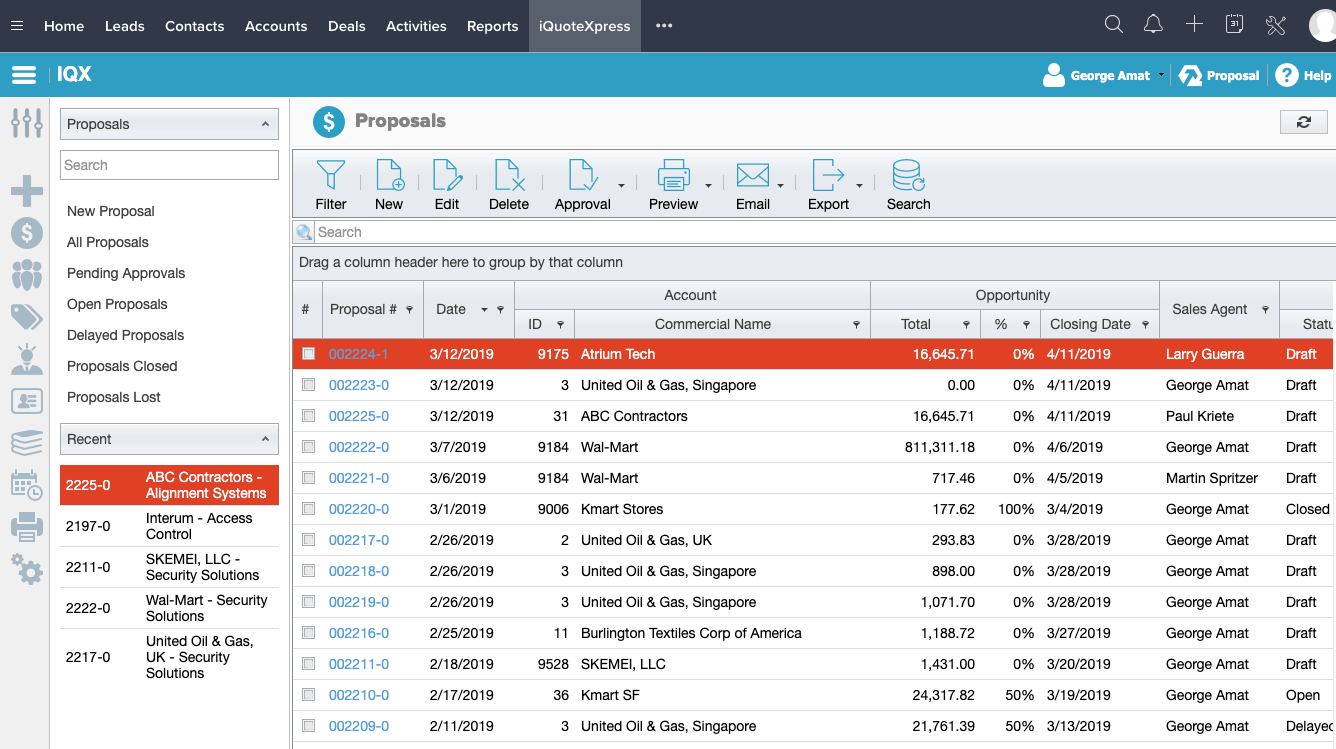Click the Edit proposal toolbar icon
This screenshot has height=749, width=1336.
447,176
